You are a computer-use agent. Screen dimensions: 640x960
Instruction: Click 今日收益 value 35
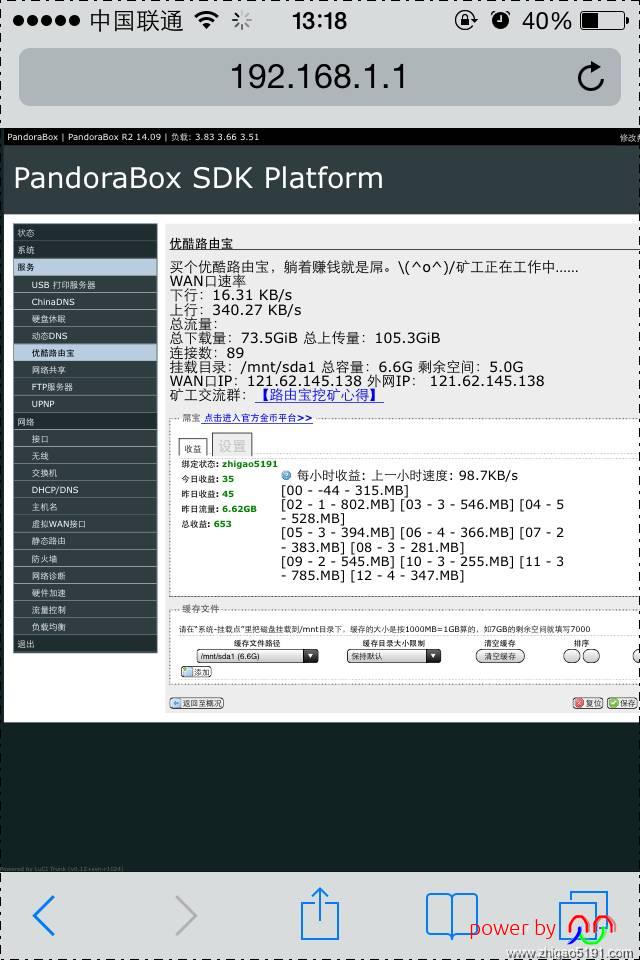point(228,479)
